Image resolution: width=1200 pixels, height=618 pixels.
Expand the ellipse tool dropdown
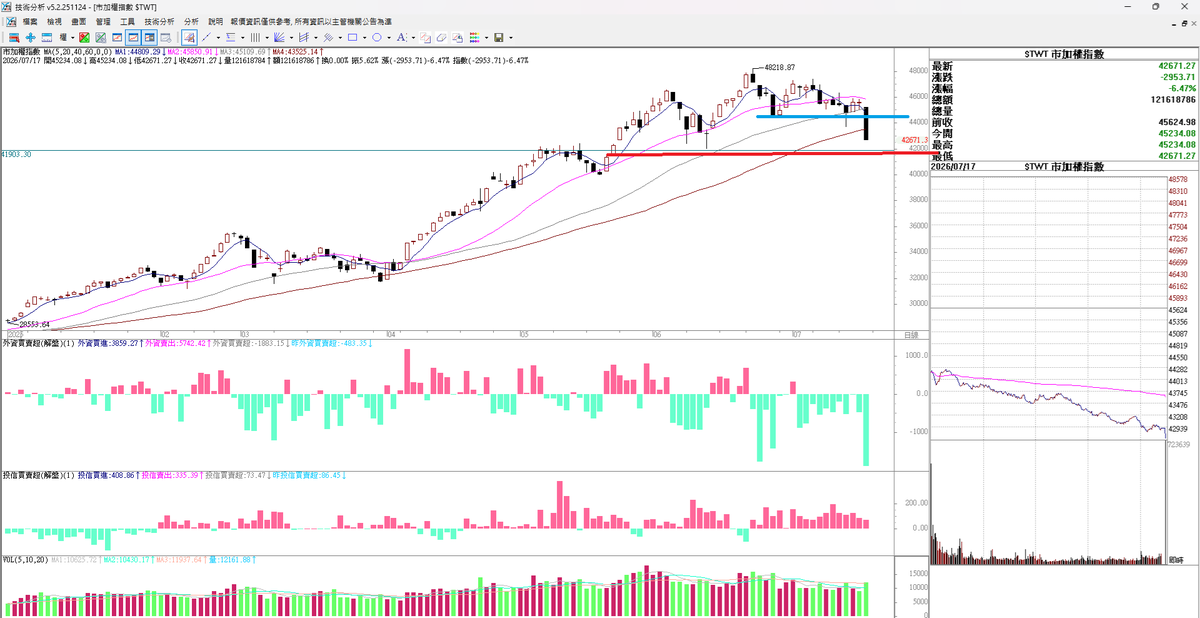coord(389,38)
